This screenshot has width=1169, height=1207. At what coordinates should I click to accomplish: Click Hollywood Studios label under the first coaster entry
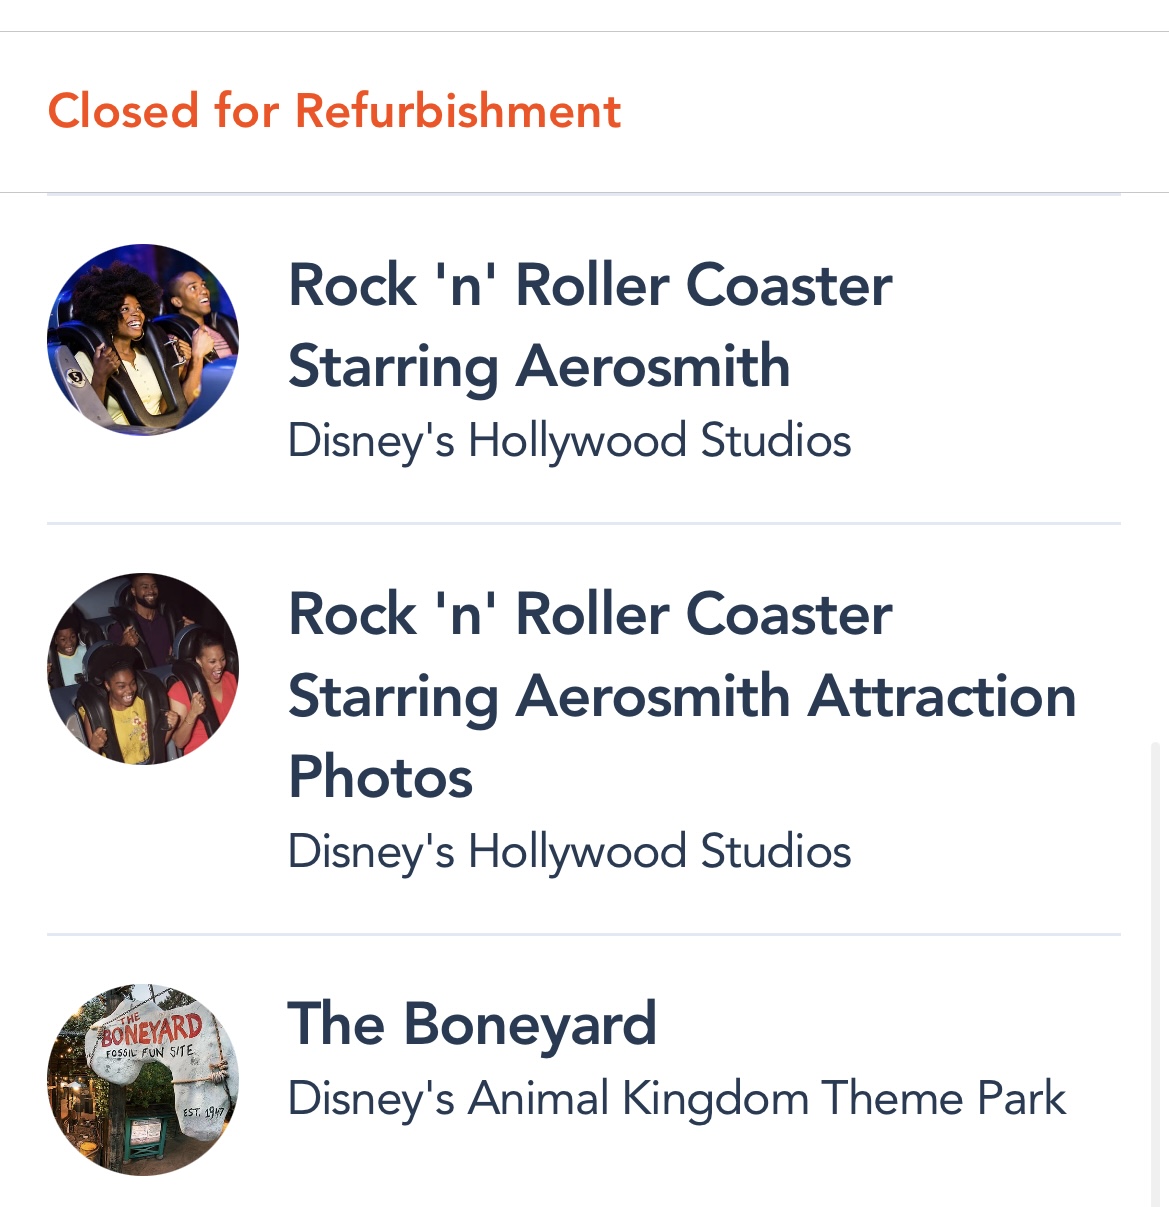(x=569, y=441)
